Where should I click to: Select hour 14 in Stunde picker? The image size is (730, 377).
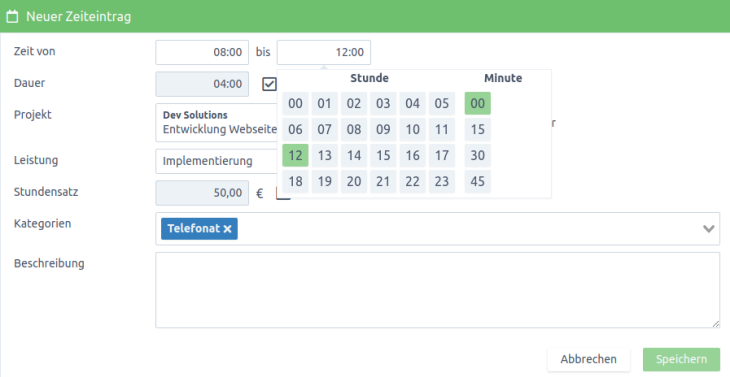pos(354,155)
